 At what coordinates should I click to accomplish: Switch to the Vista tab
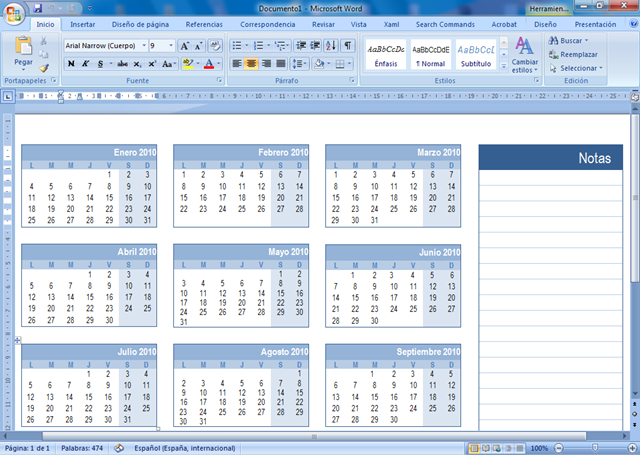click(x=358, y=24)
